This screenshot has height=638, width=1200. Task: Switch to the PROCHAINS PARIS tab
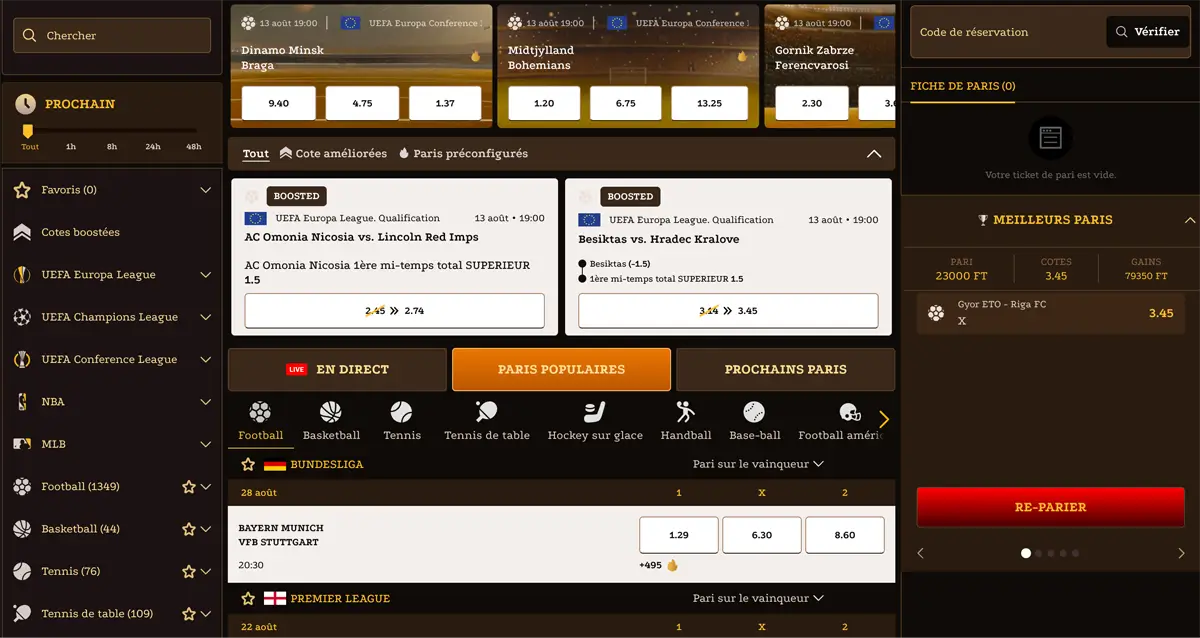(x=785, y=369)
